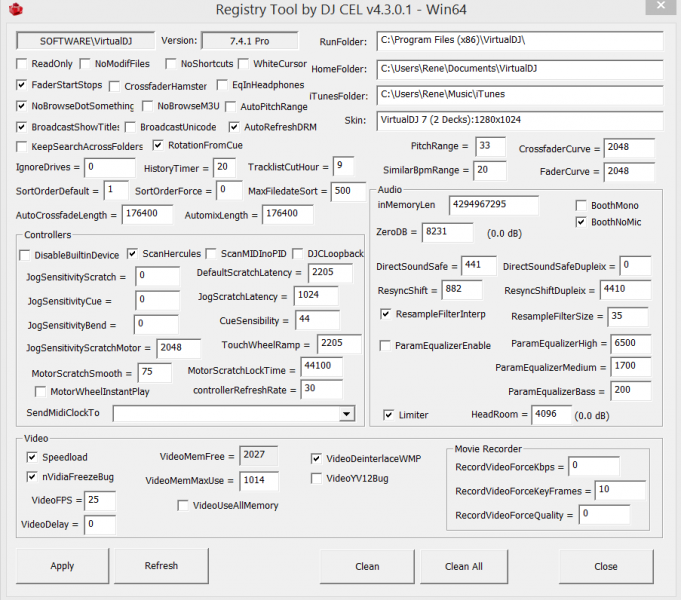The width and height of the screenshot is (681, 600).
Task: Click the ParamEqualizerHigh field
Action: tap(631, 344)
